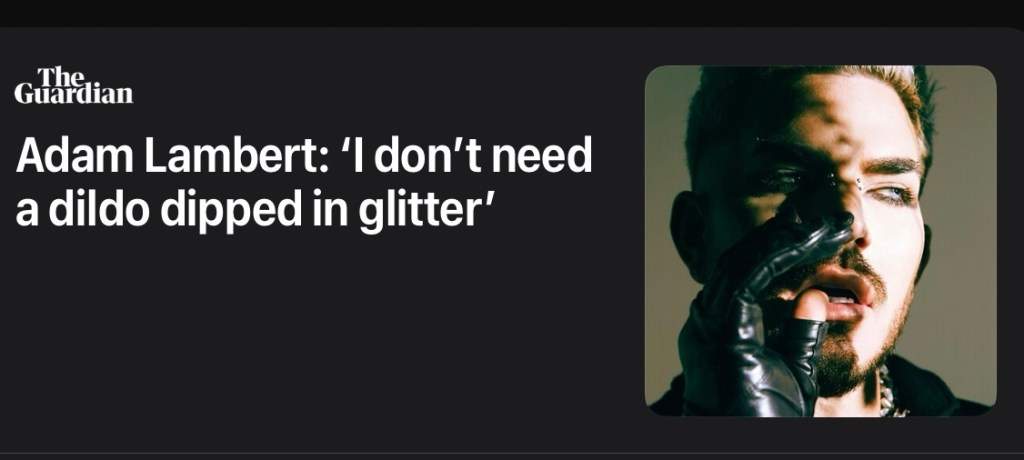This screenshot has width=1024, height=460.
Task: Click the dark strip above the card
Action: 512,13
